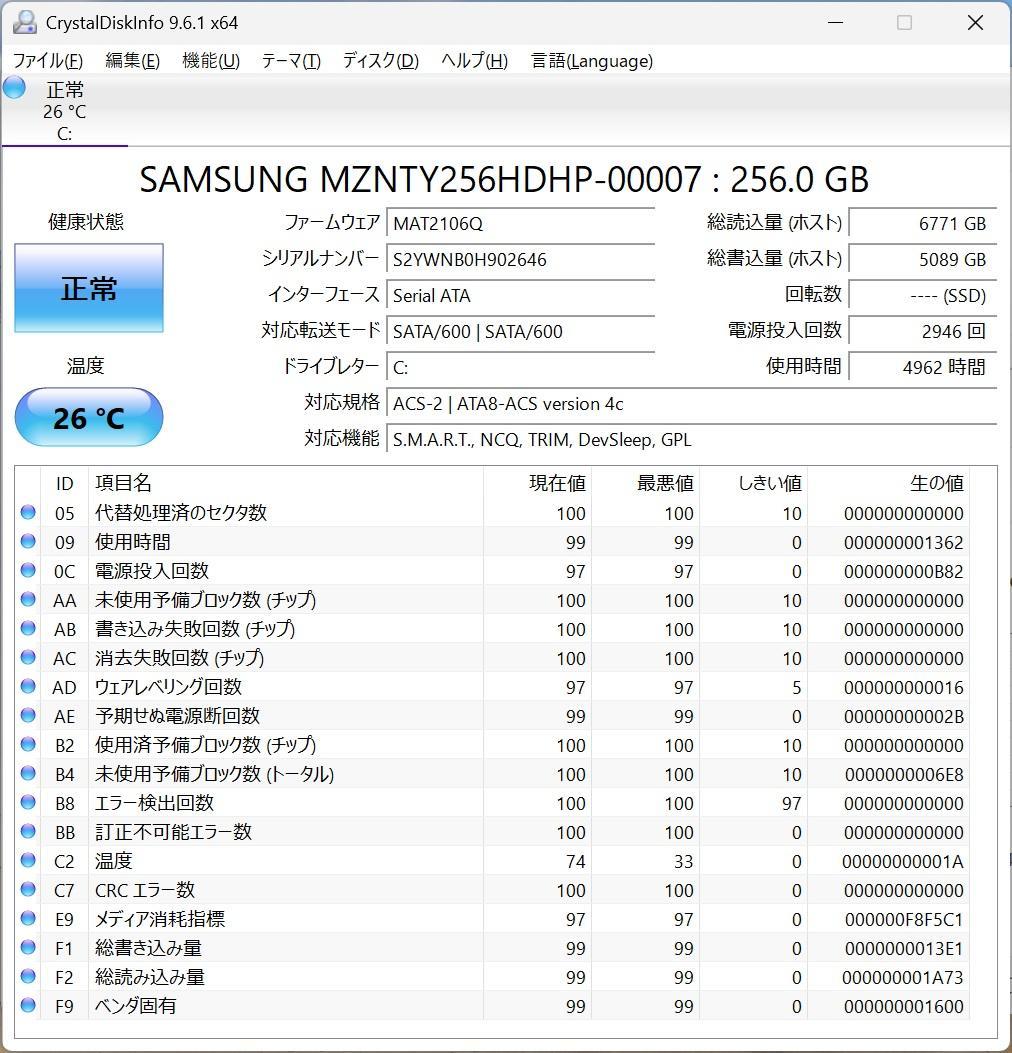
Task: Open the ファイル(F) menu
Action: click(x=48, y=61)
